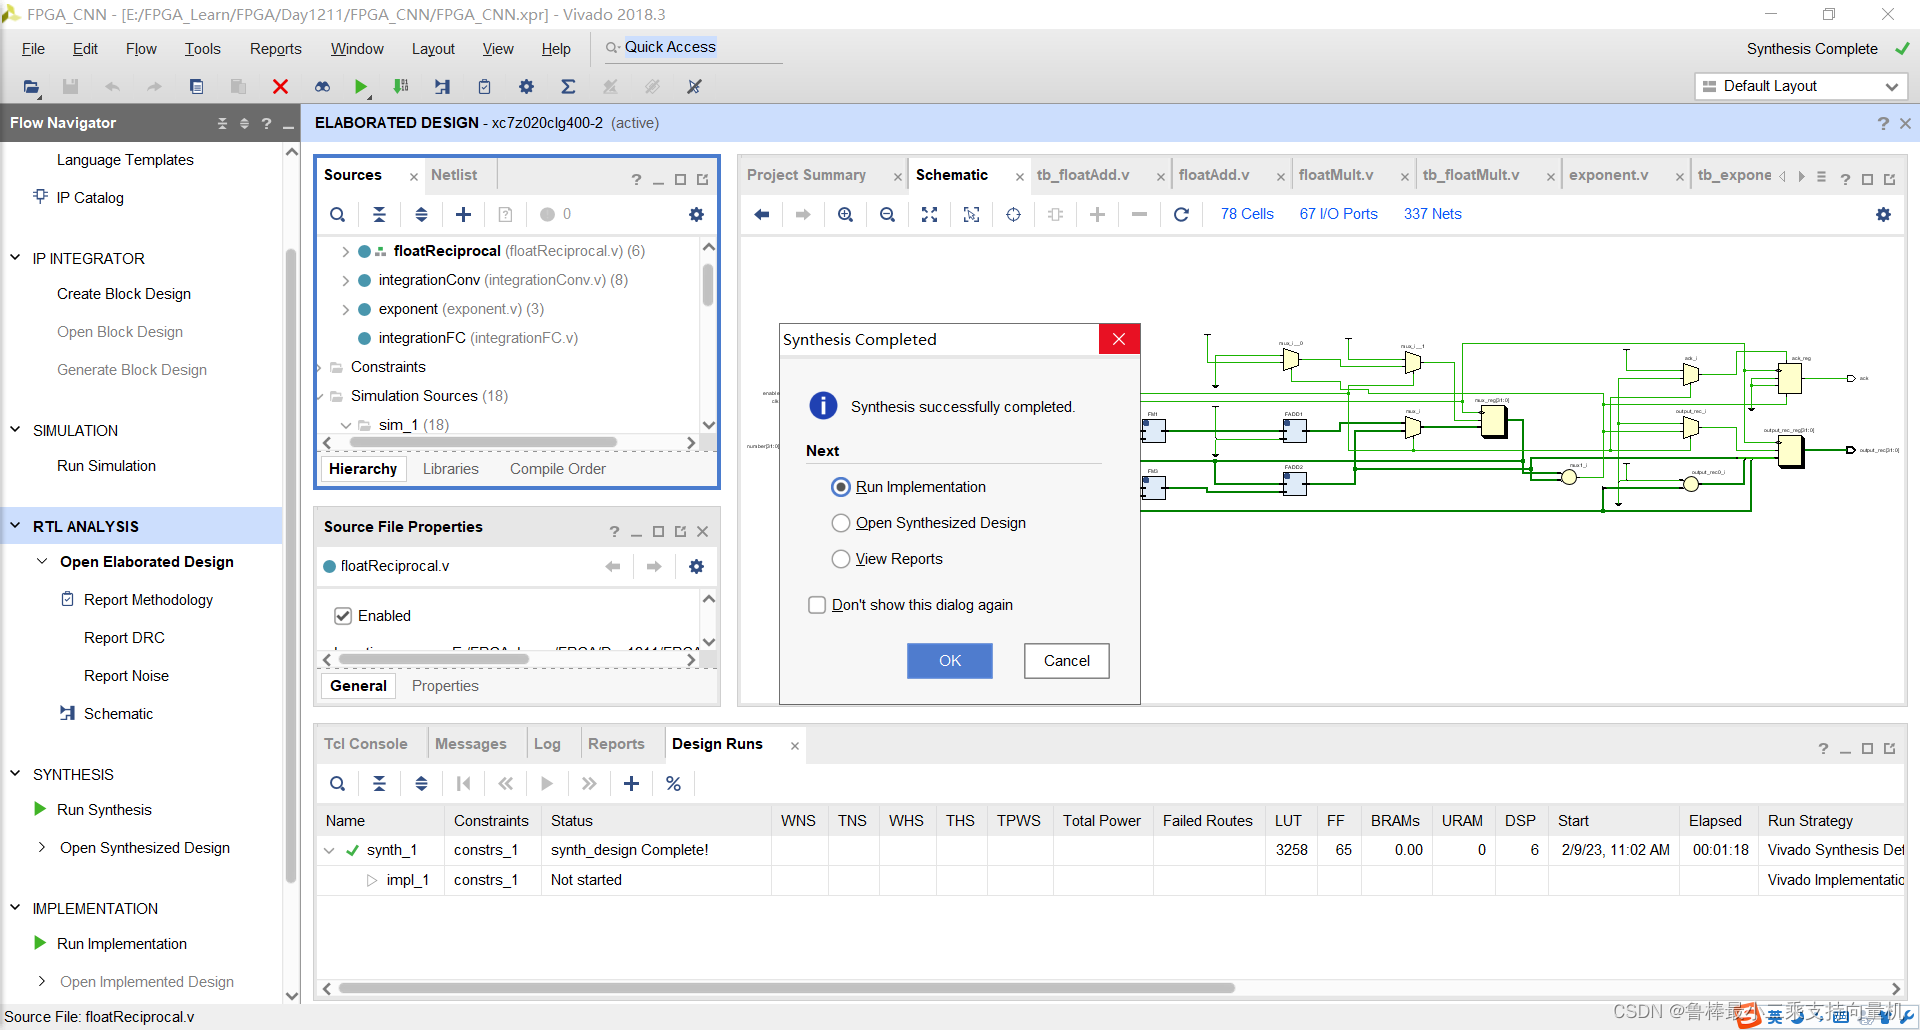1920x1030 pixels.
Task: Switch to floatMult.v editor tab
Action: [1336, 175]
